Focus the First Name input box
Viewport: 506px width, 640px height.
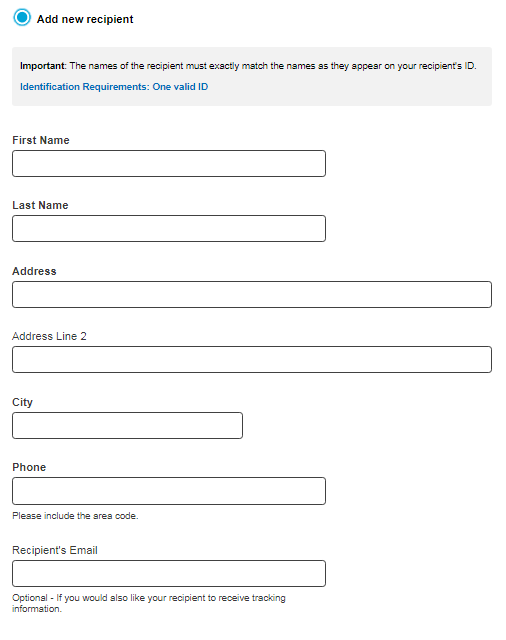pyautogui.click(x=169, y=164)
